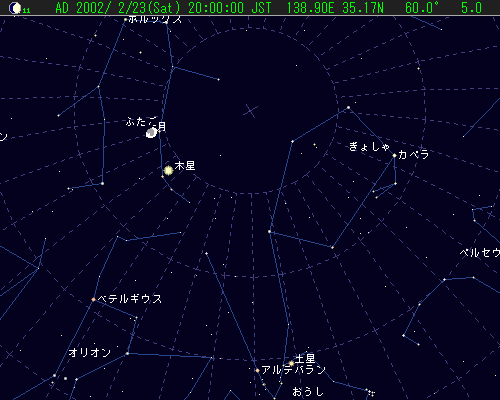This screenshot has height=400, width=500.
Task: Click the 5.0 magnitude limit value
Action: pos(471,8)
